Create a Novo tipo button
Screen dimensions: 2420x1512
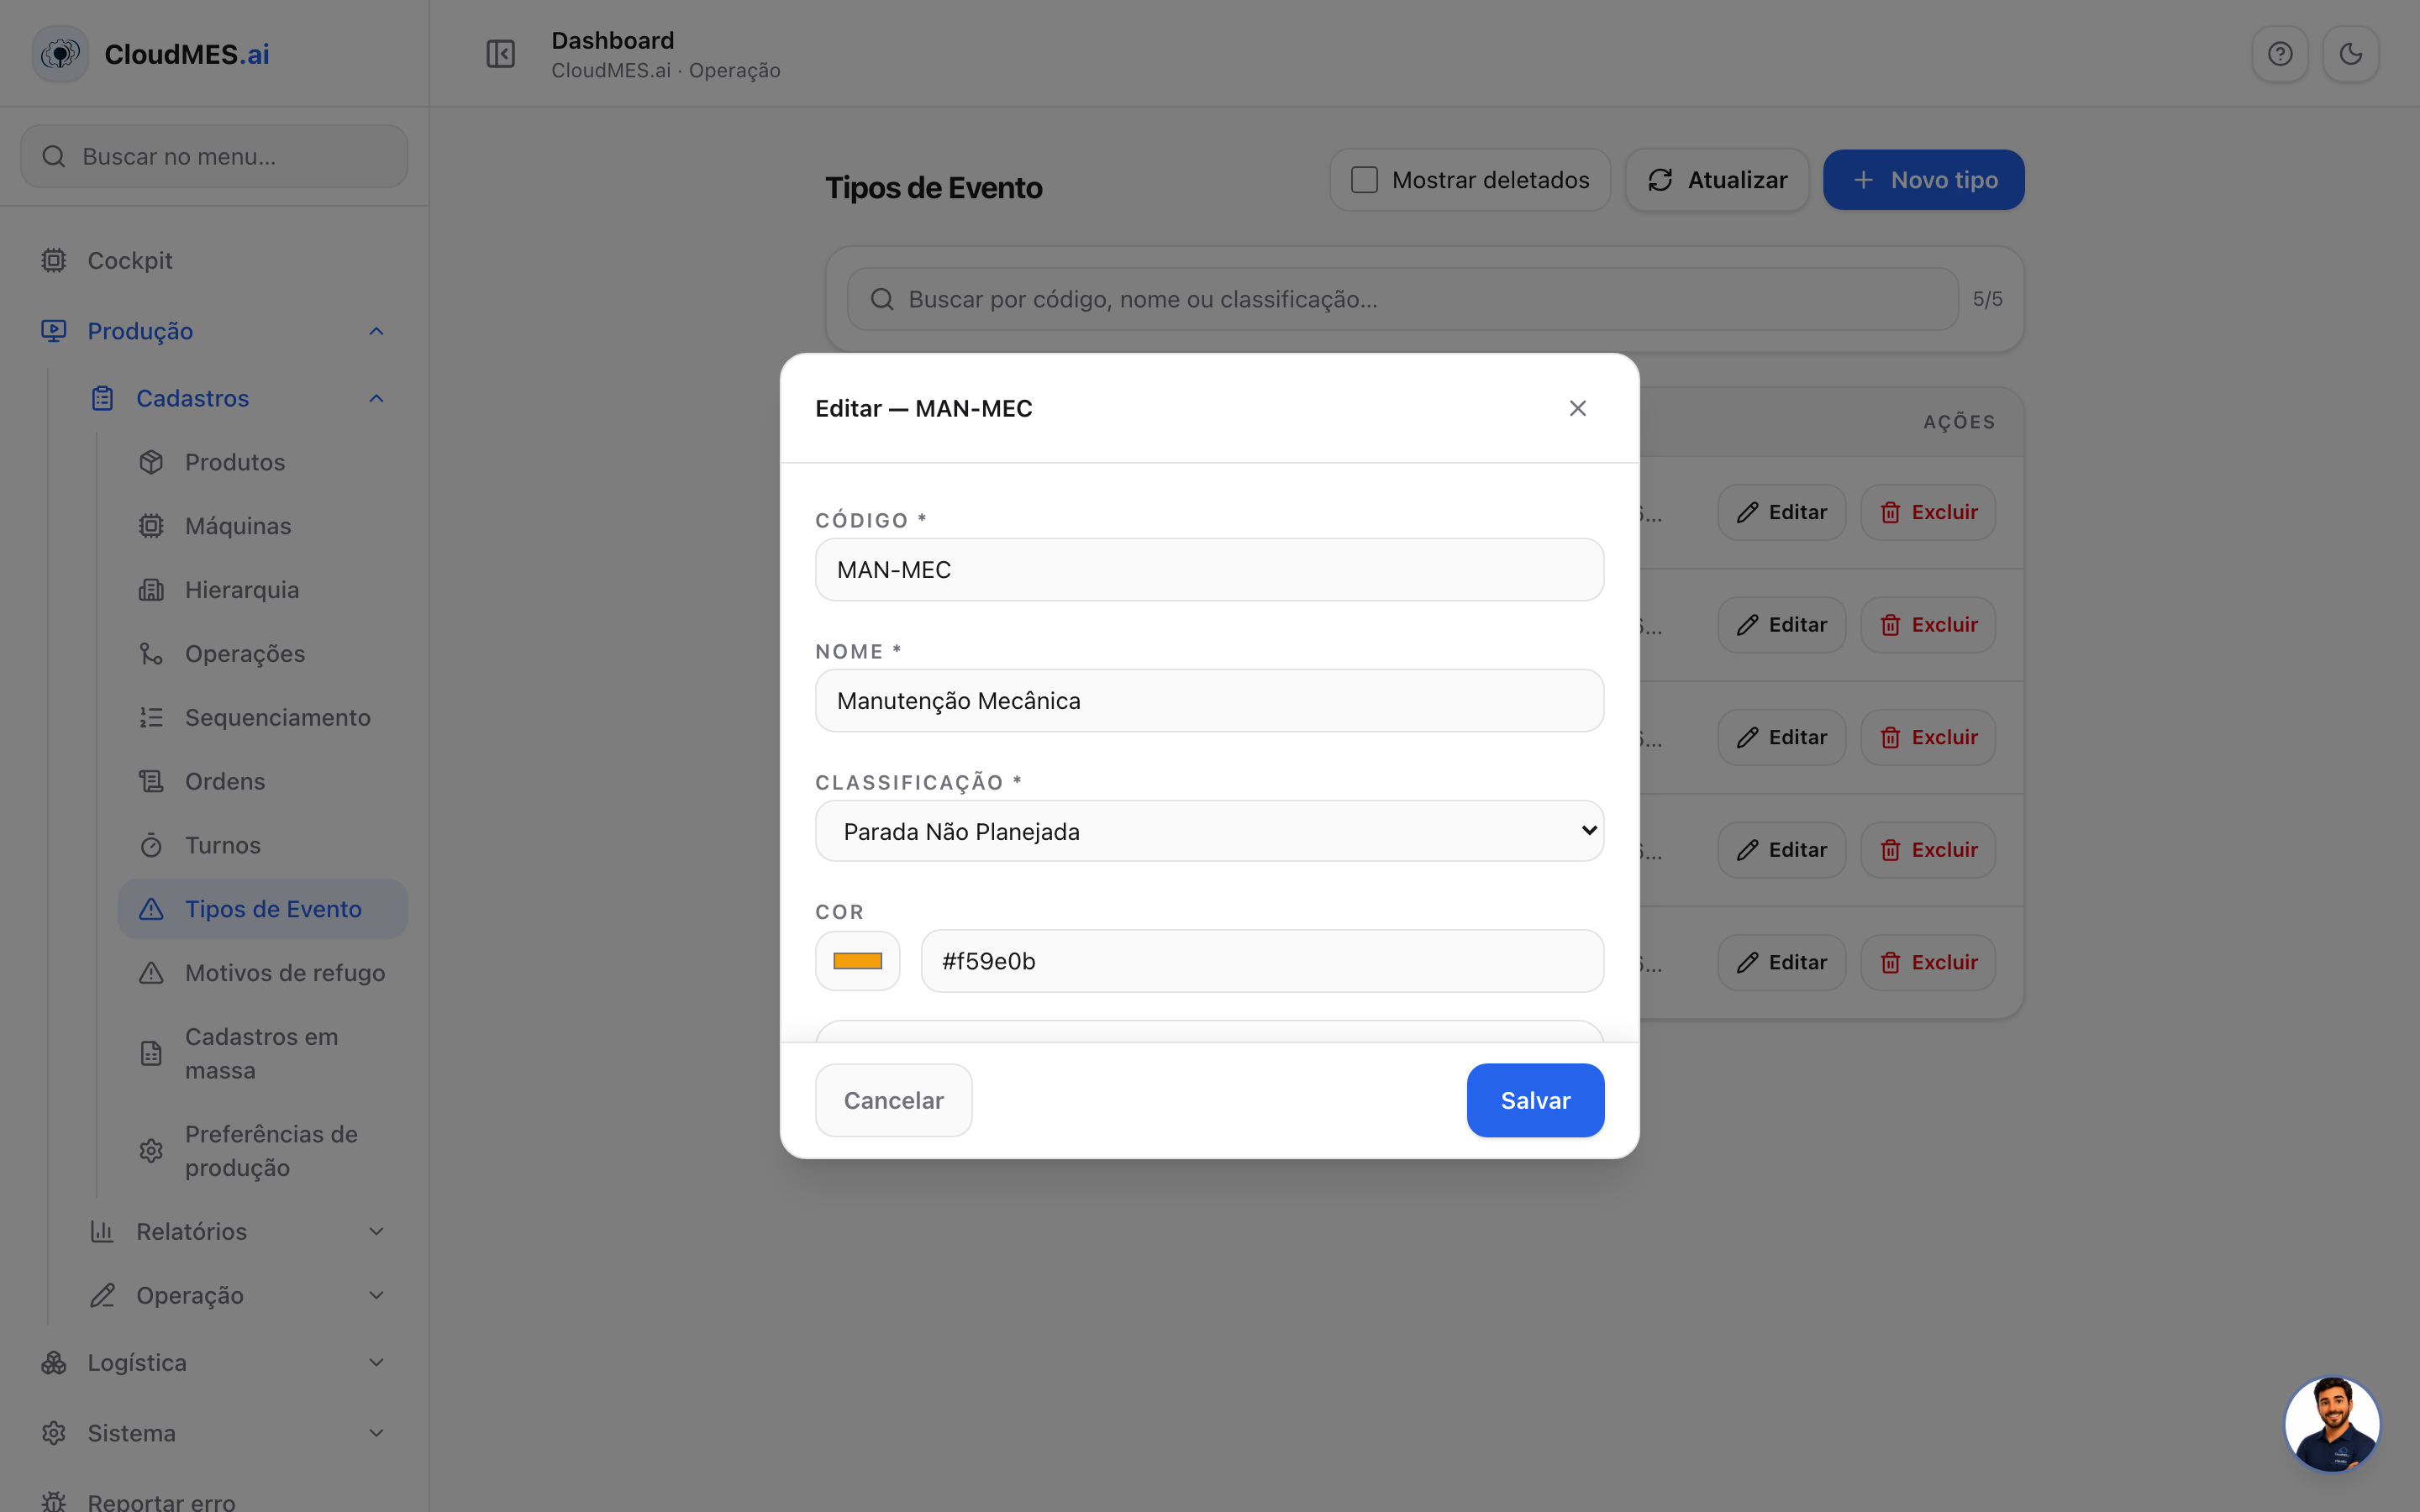point(1923,180)
